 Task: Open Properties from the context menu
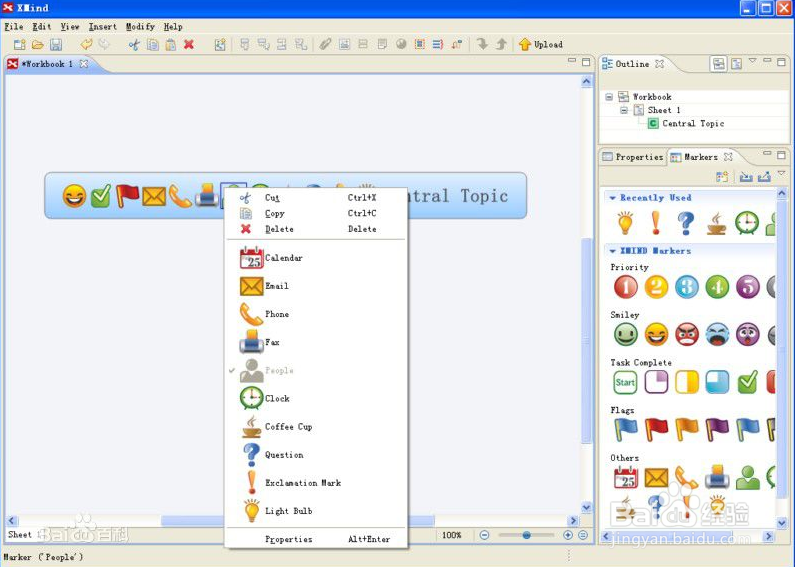pos(315,539)
